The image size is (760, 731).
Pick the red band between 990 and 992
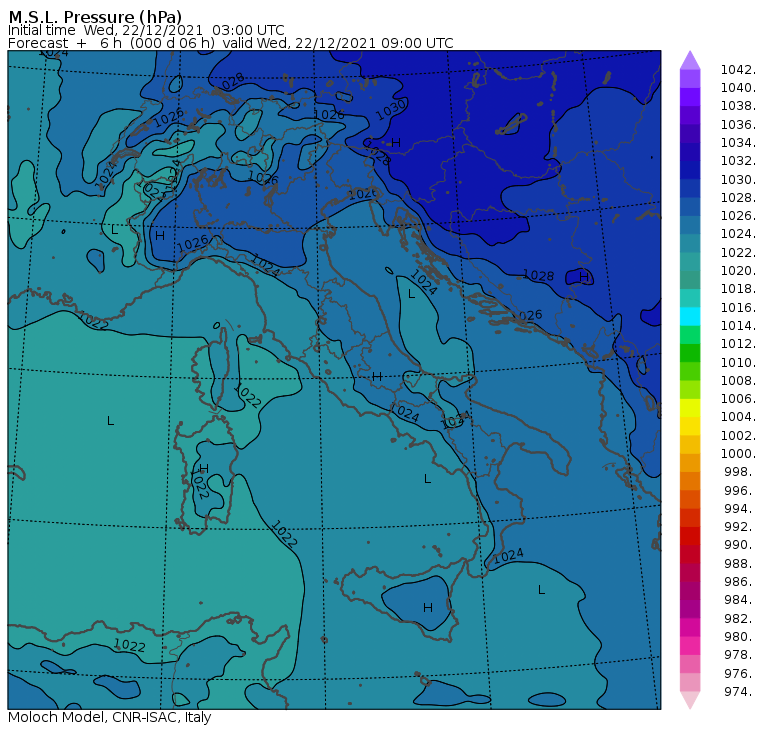coord(690,536)
